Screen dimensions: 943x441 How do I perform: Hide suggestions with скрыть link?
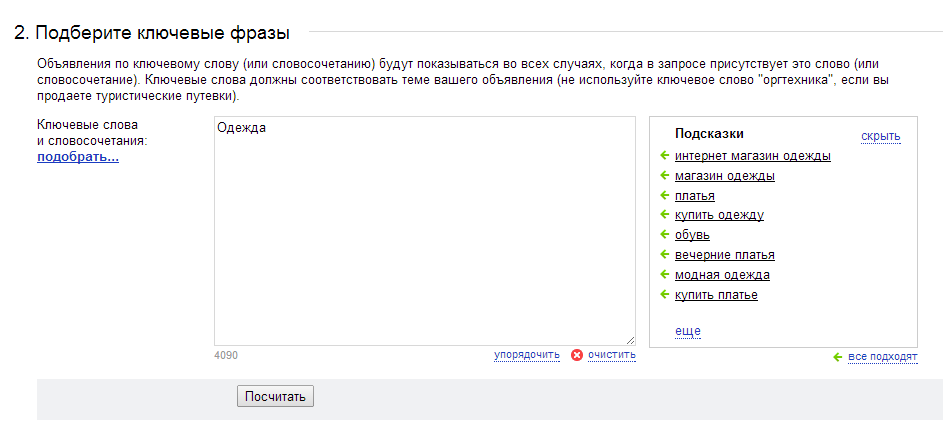880,136
